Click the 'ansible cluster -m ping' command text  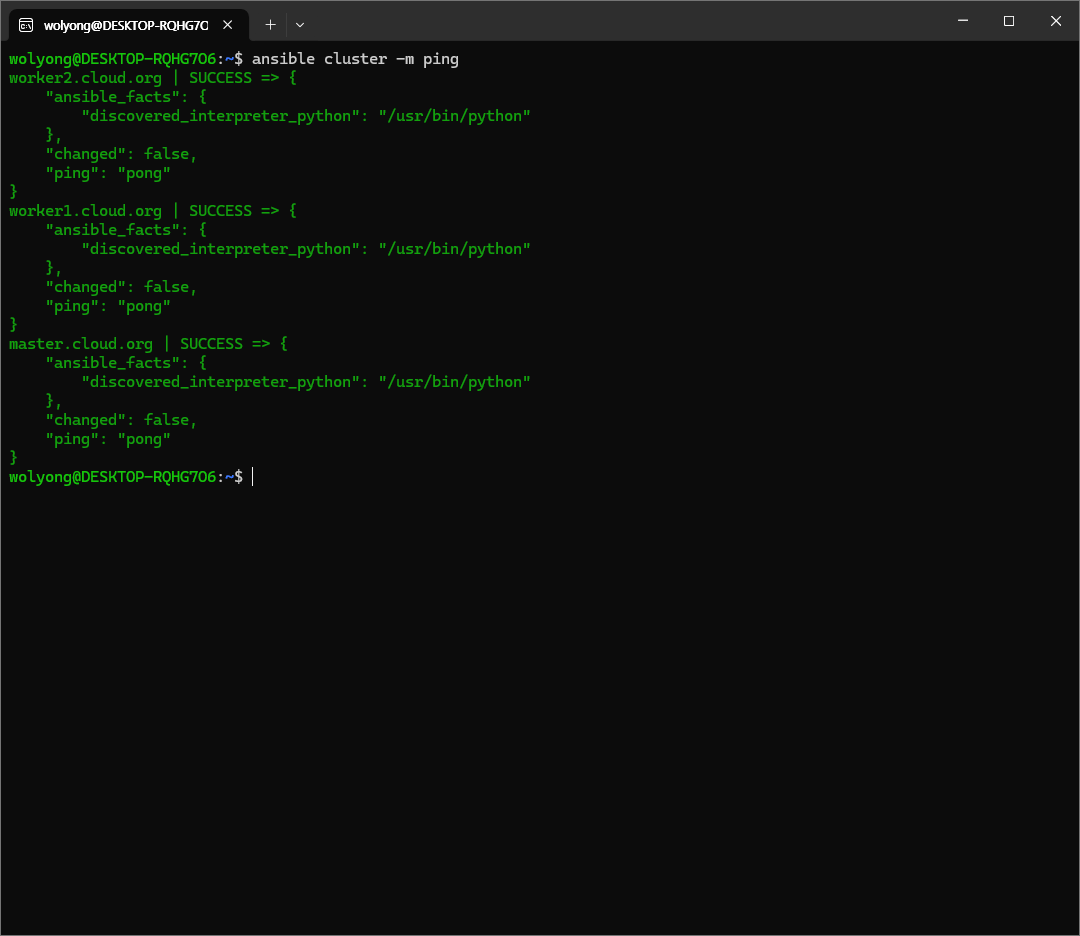(355, 59)
